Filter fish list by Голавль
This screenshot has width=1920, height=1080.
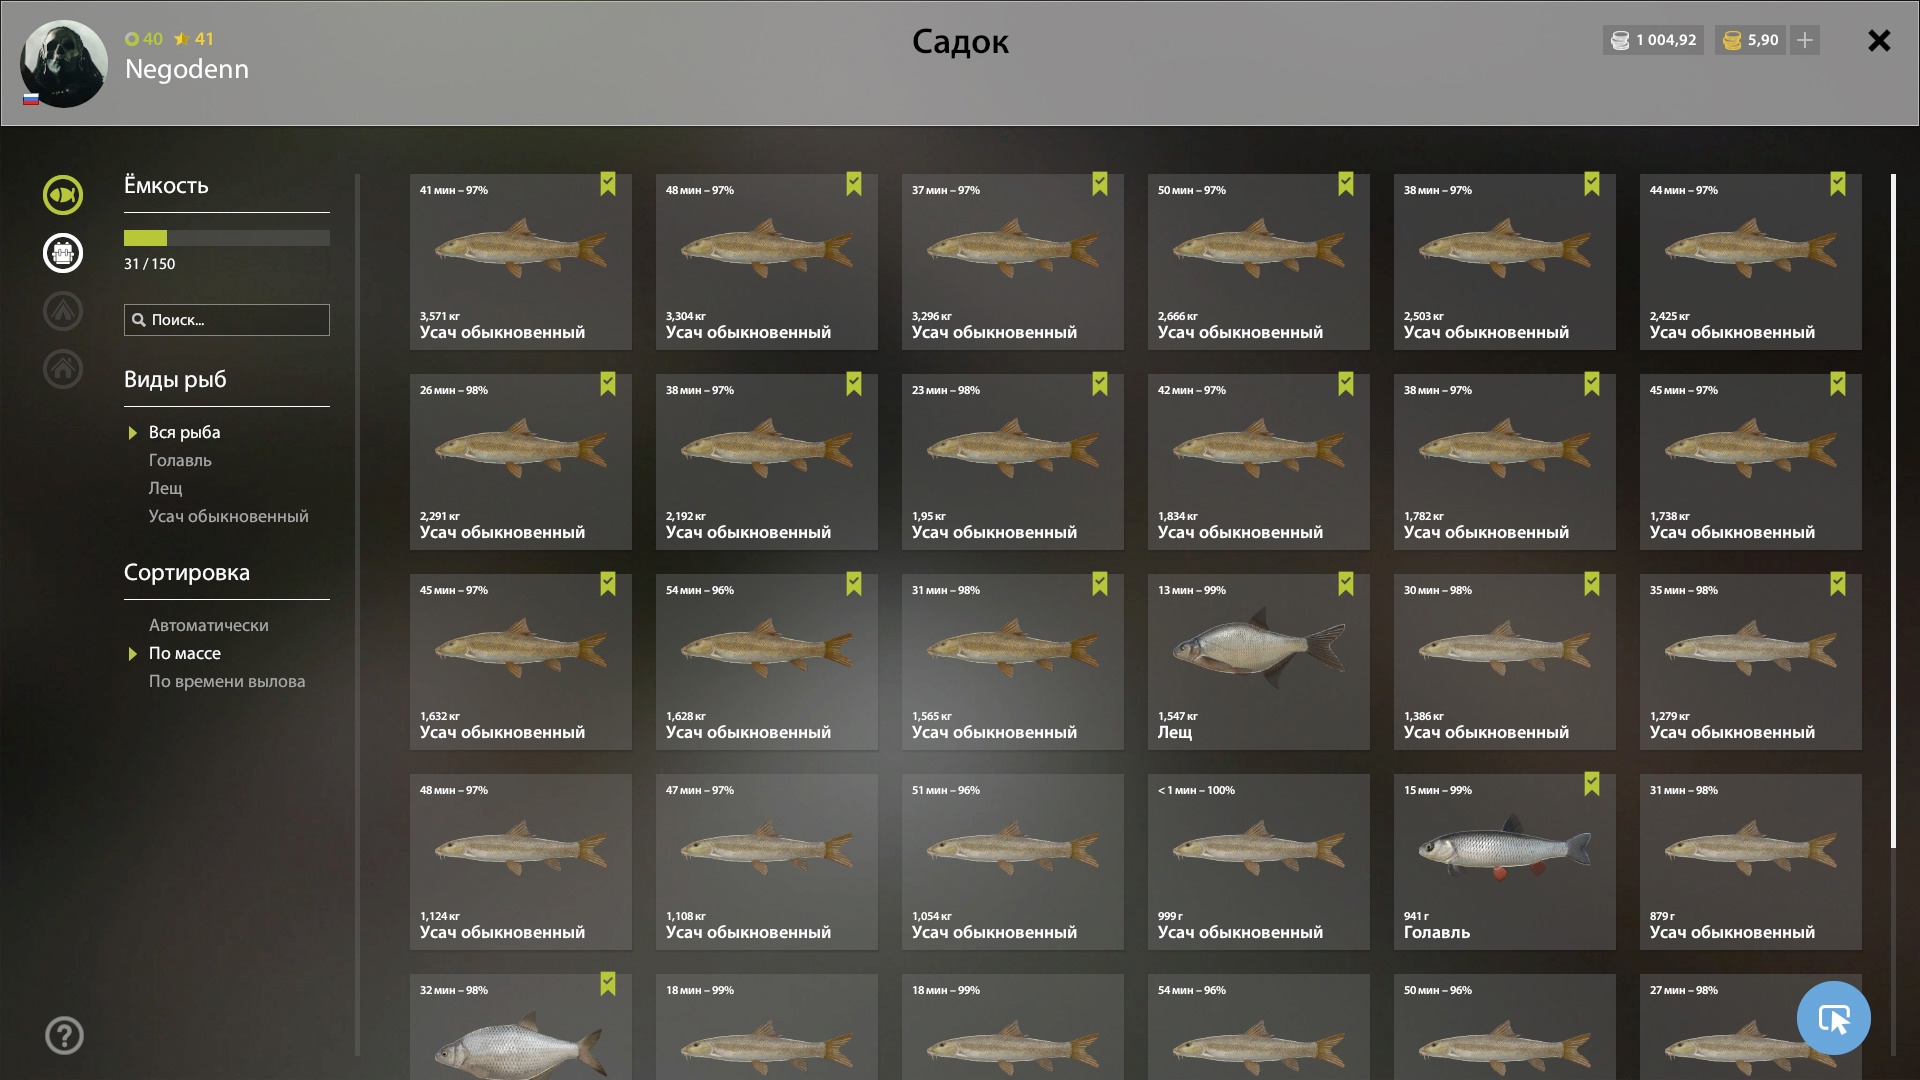tap(180, 460)
